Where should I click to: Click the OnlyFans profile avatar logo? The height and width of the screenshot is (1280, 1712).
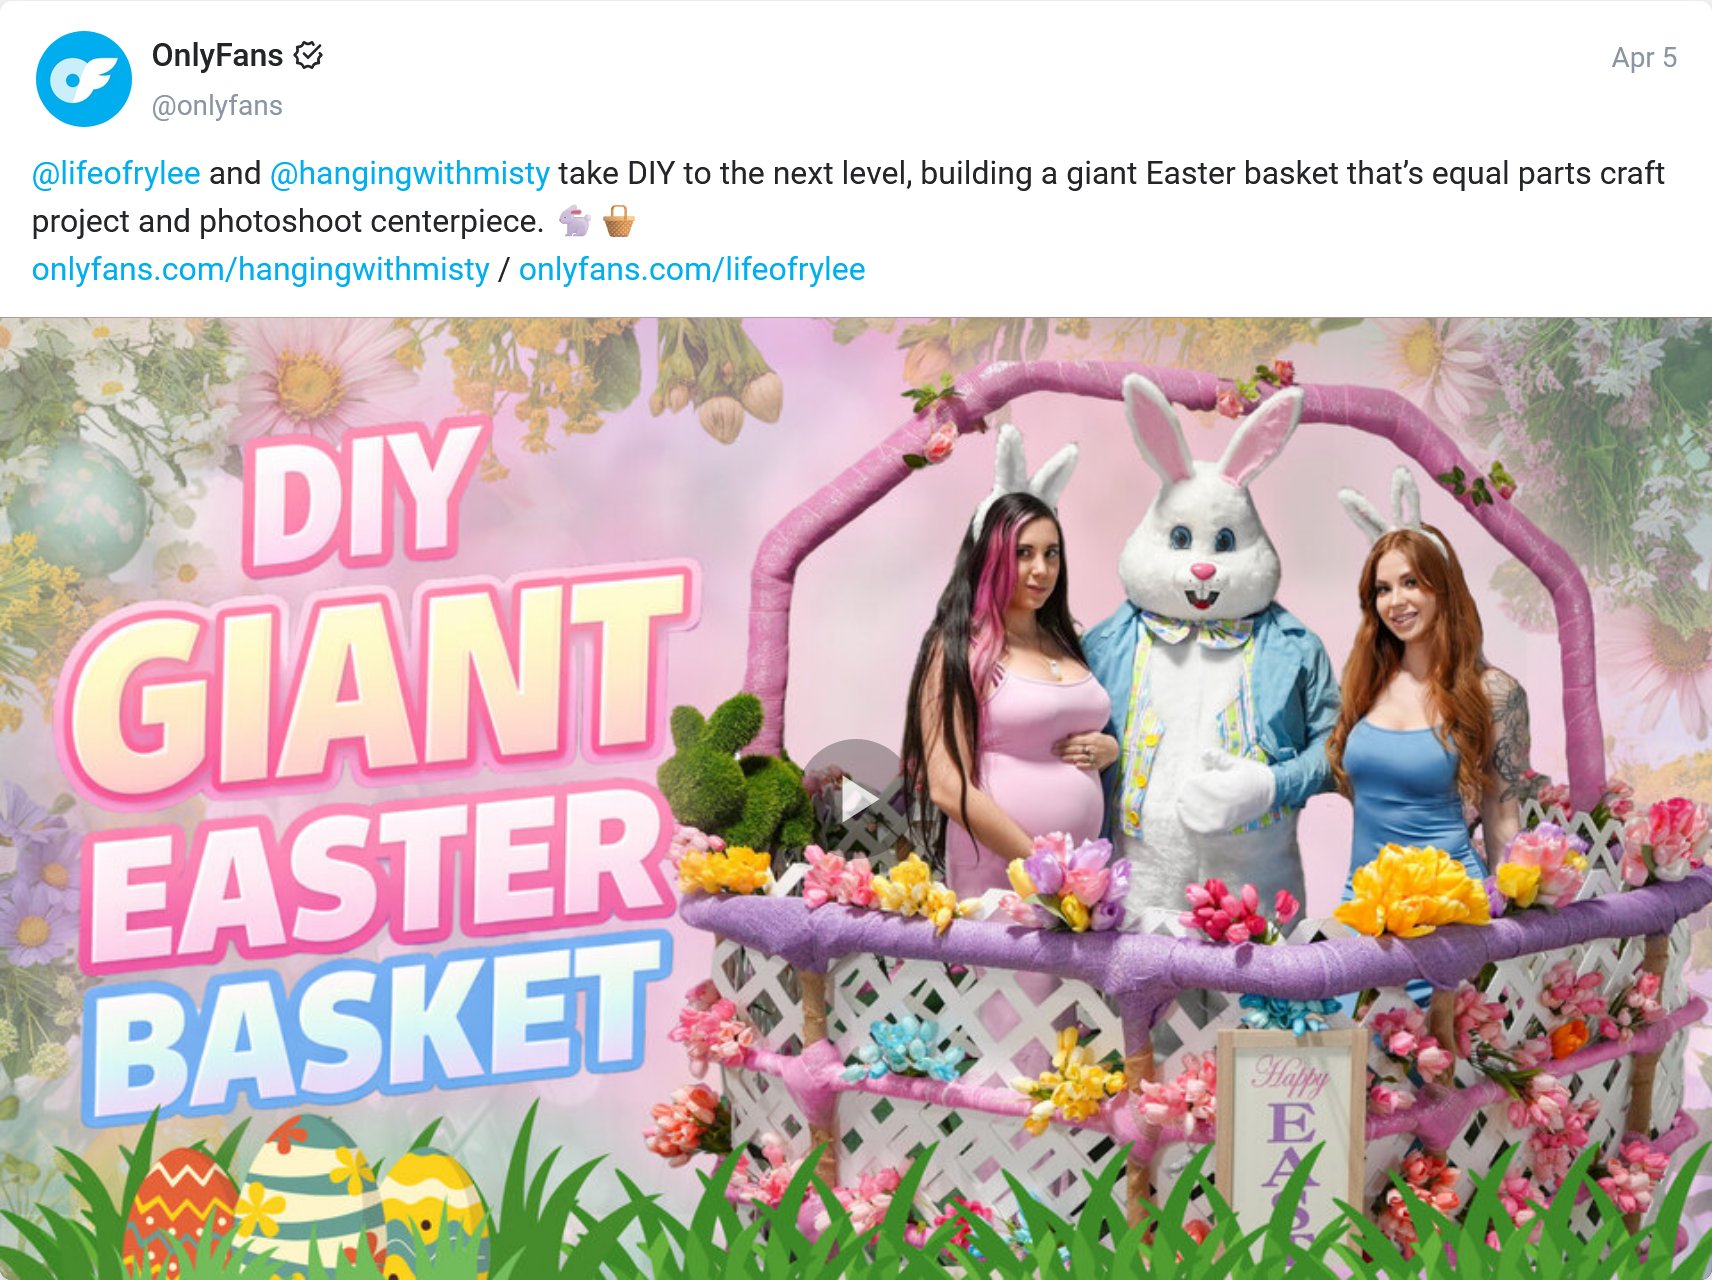click(x=84, y=79)
